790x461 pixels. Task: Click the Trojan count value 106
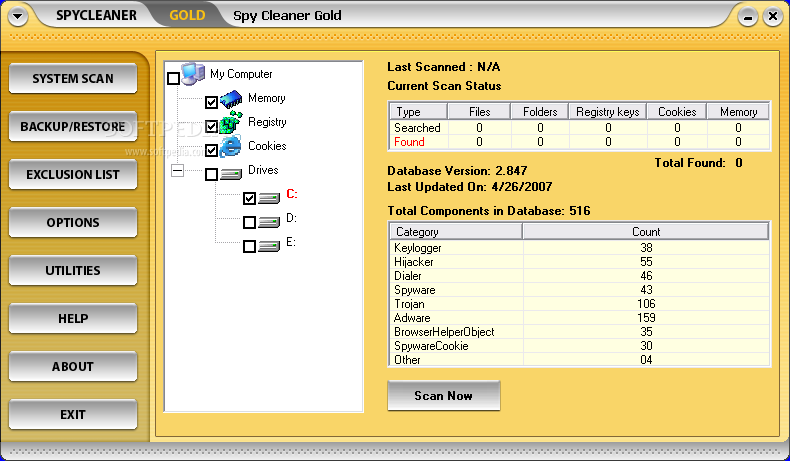click(x=646, y=304)
